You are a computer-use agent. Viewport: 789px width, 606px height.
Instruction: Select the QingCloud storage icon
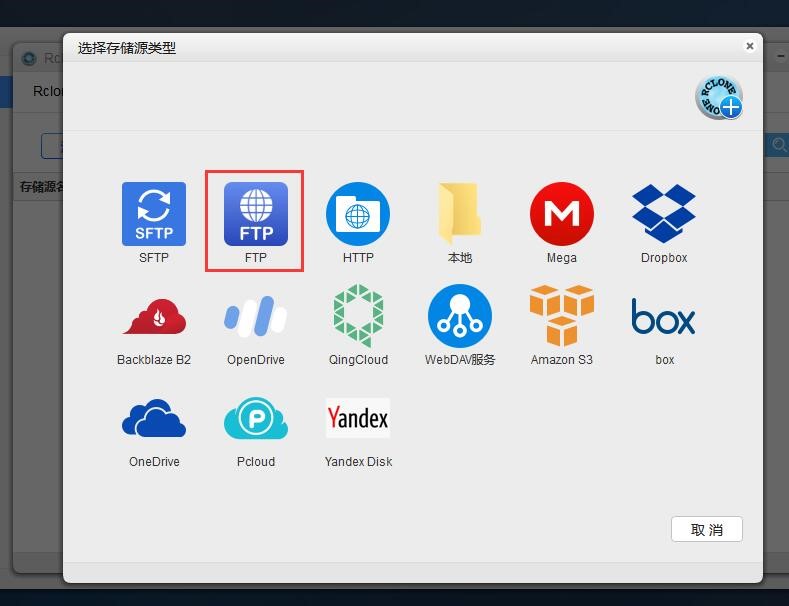(358, 316)
